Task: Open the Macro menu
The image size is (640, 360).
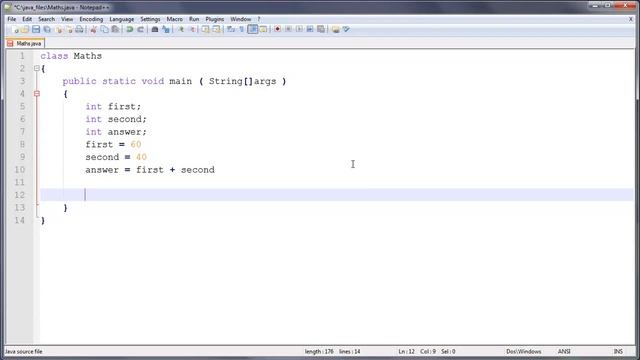Action: coord(175,19)
